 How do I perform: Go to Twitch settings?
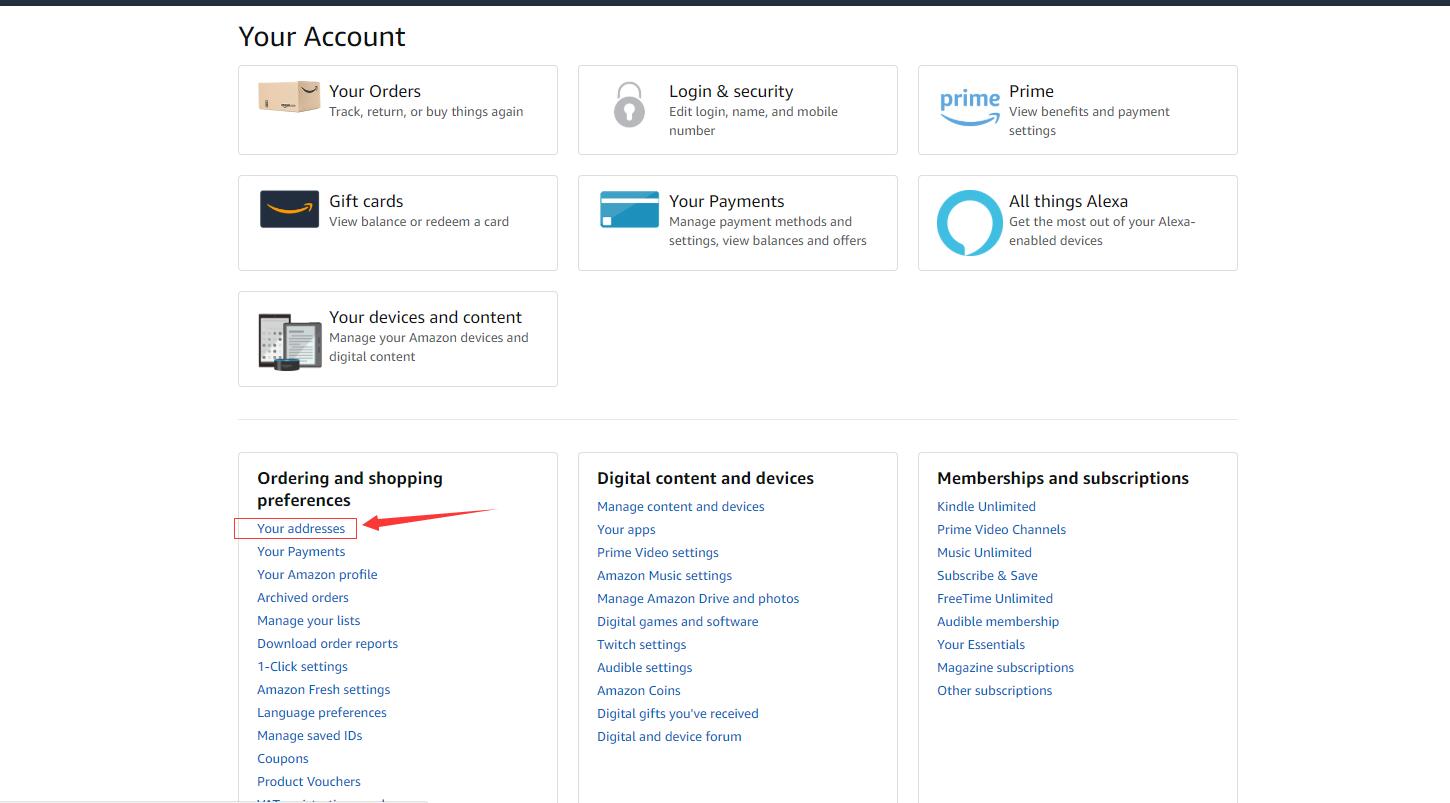tap(641, 644)
